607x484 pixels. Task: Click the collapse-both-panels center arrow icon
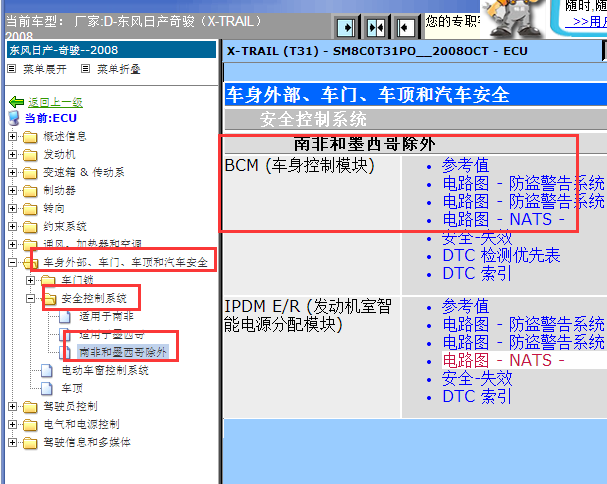pos(376,27)
